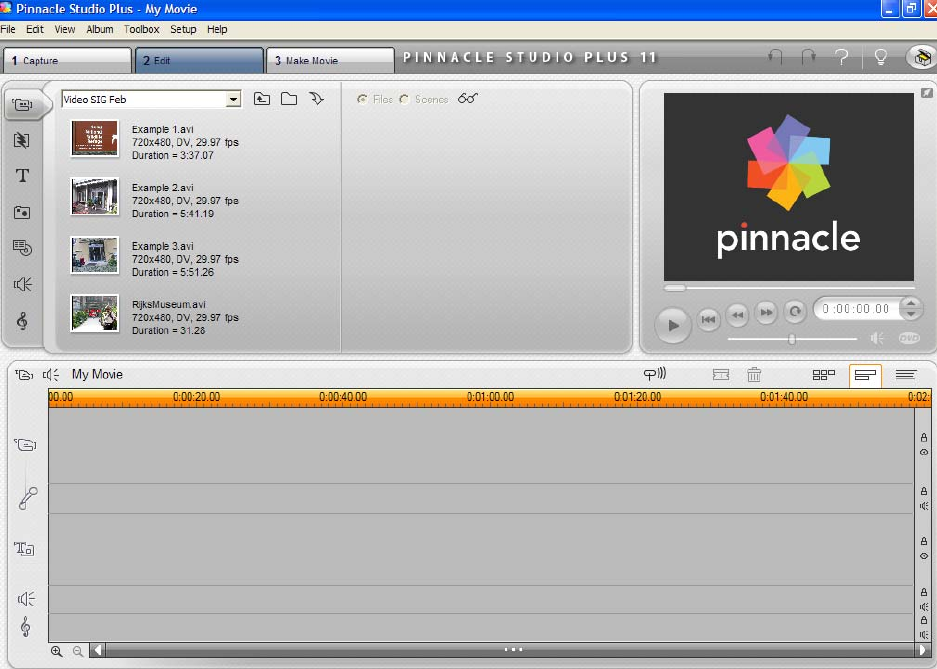The image size is (937, 669).
Task: Open help with the question mark icon
Action: tap(841, 57)
